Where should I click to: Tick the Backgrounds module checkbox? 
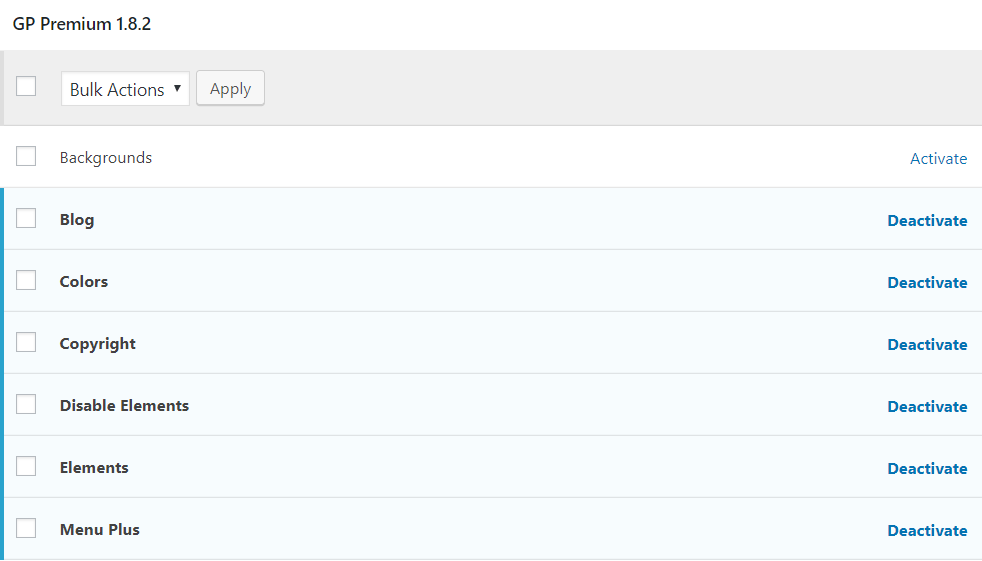pos(26,156)
